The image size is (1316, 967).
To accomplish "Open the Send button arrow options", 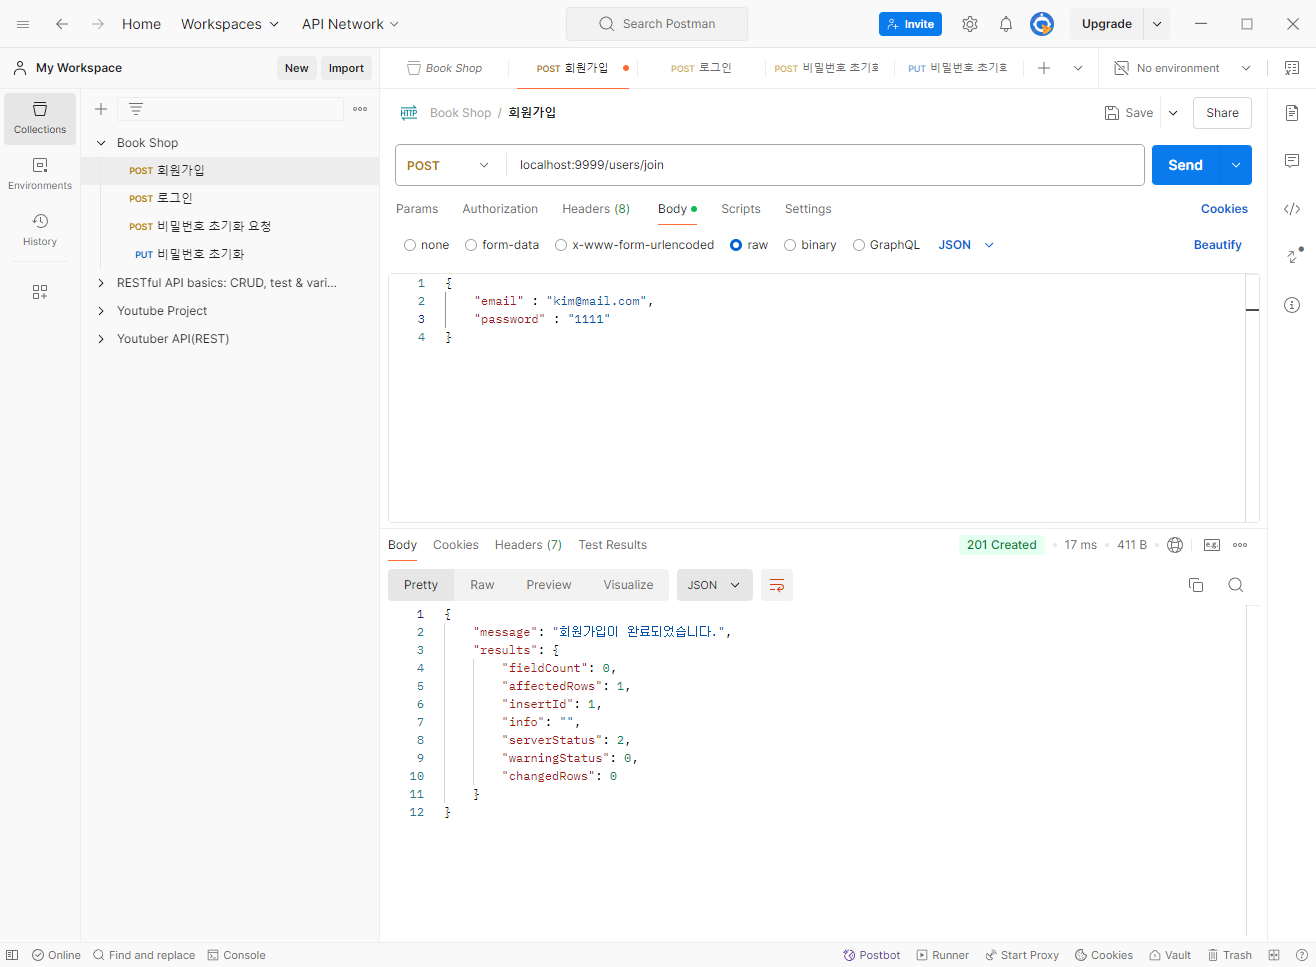I will (x=1236, y=165).
